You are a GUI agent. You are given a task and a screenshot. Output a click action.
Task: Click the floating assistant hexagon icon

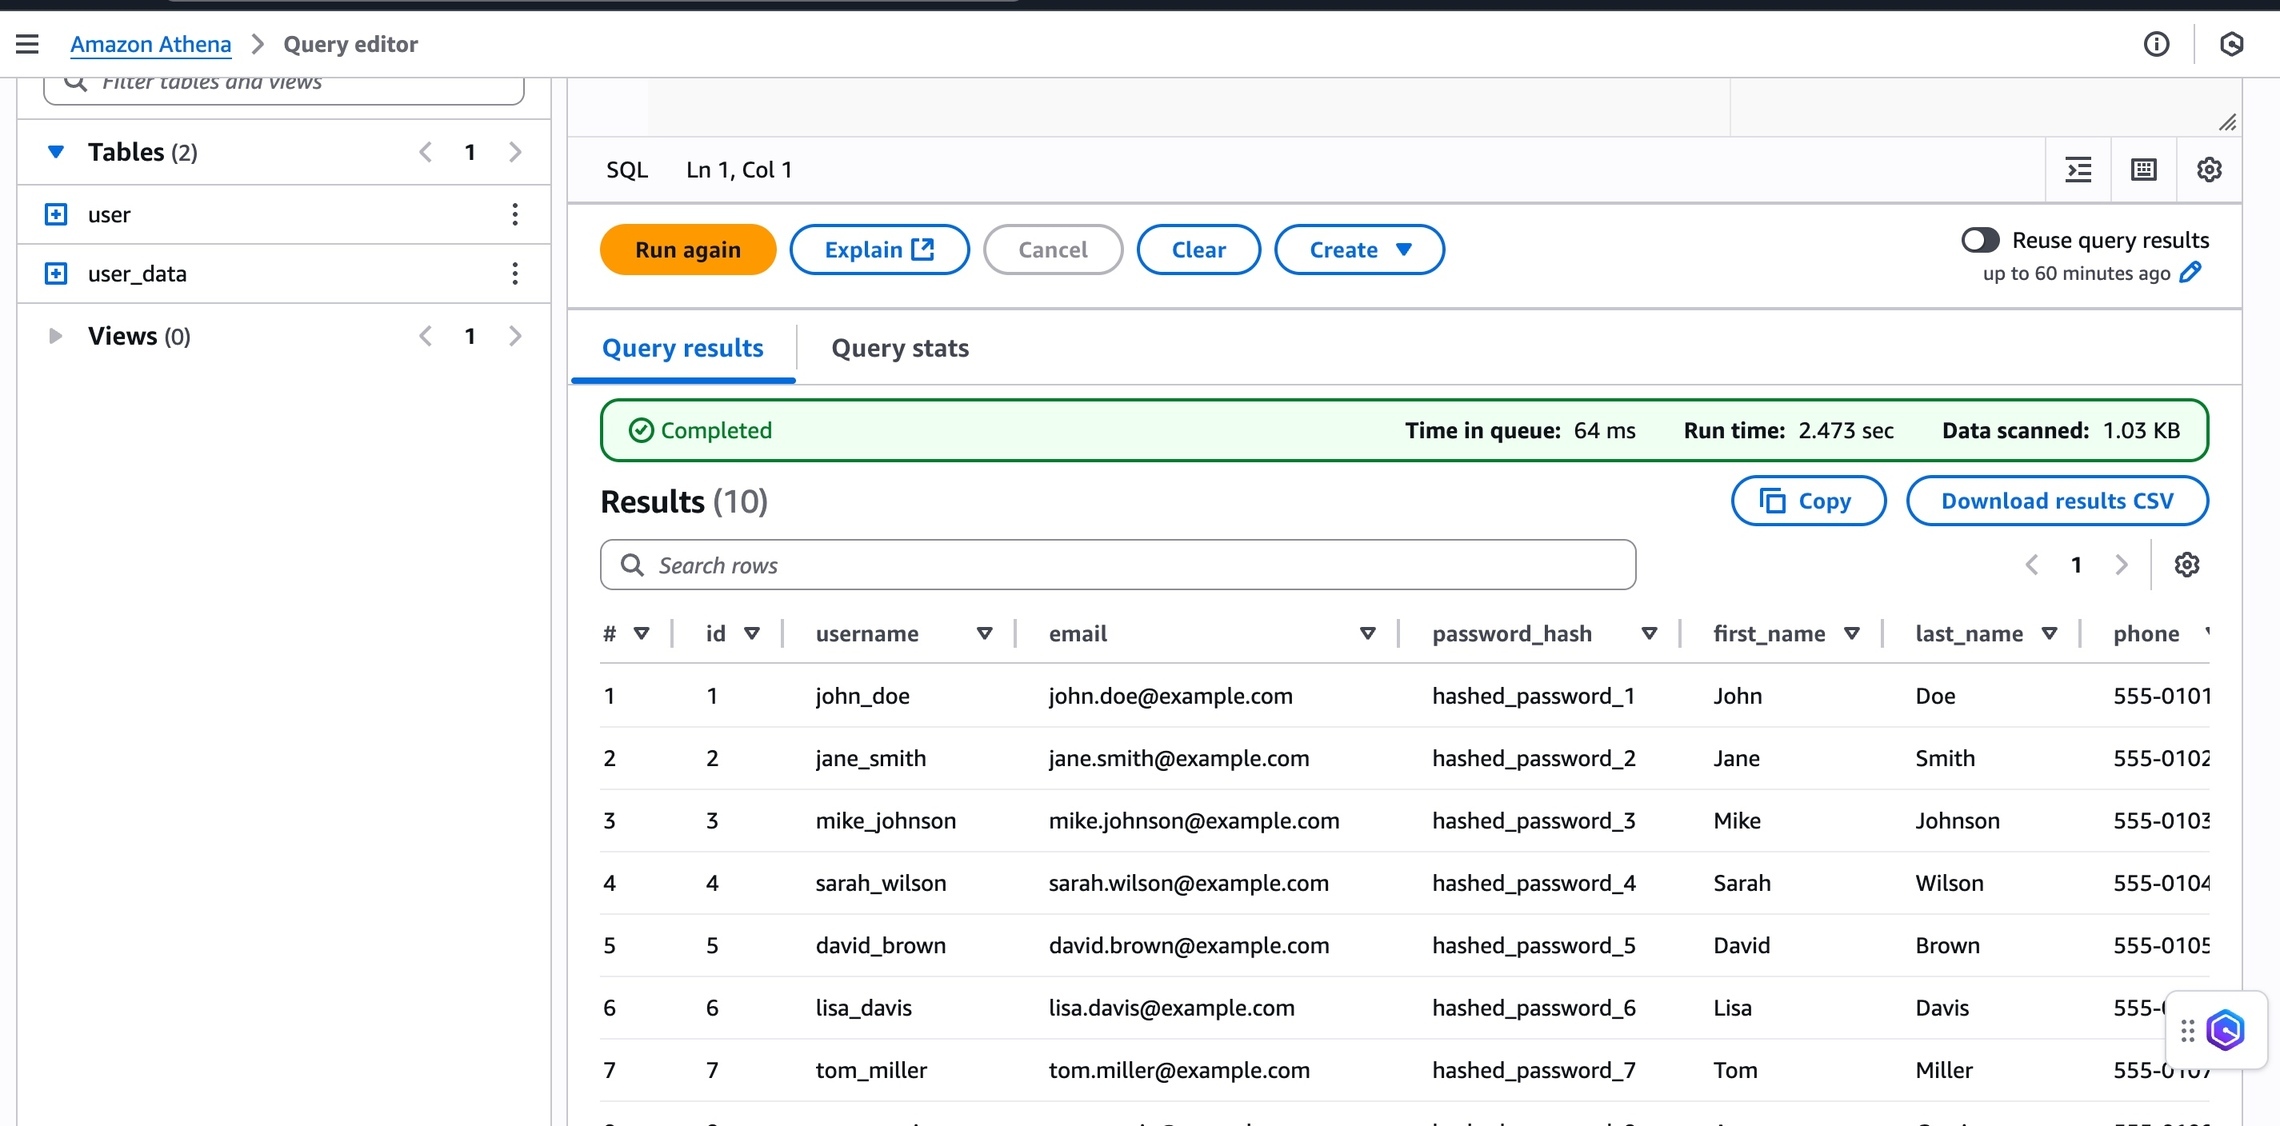[x=2225, y=1030]
